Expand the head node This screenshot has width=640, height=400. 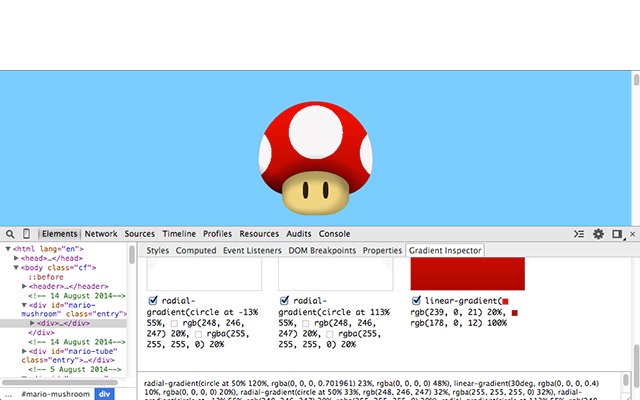(16, 258)
